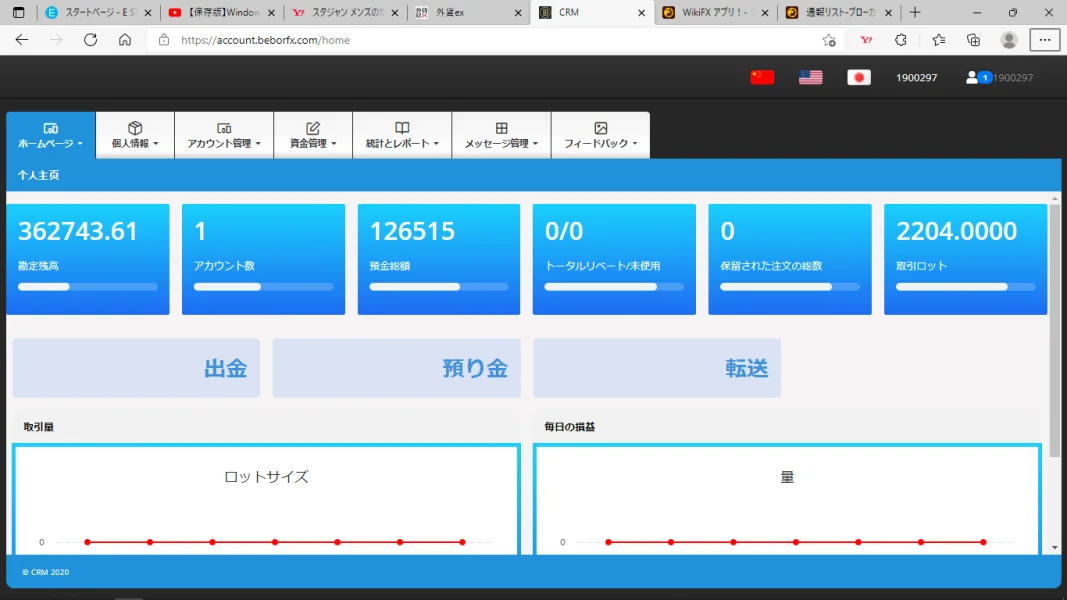1067x600 pixels.
Task: Switch language to English flag
Action: coord(810,75)
